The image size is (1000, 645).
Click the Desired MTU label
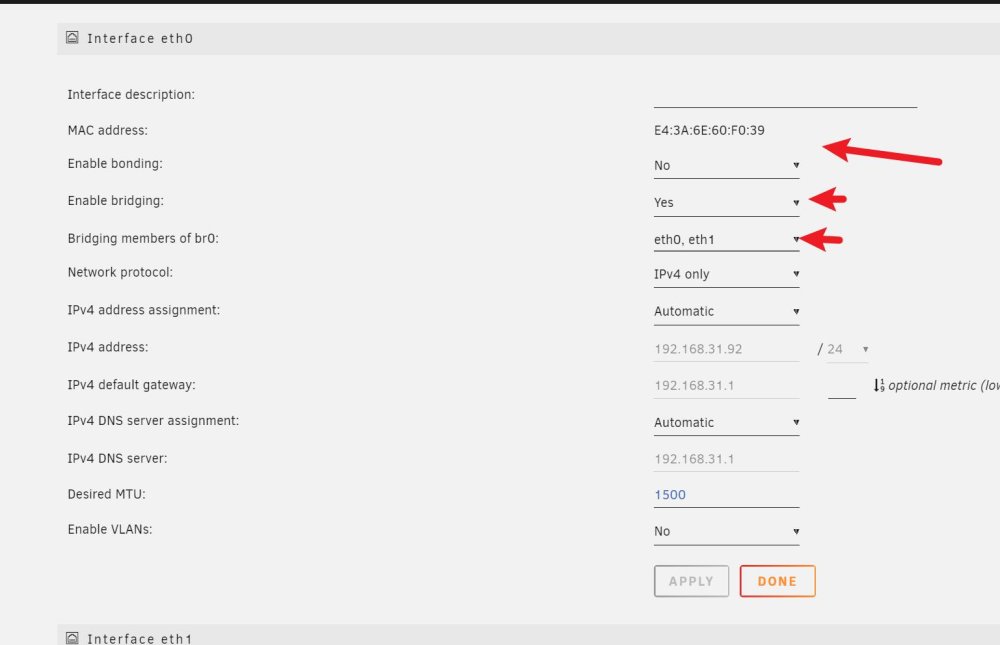(x=107, y=494)
